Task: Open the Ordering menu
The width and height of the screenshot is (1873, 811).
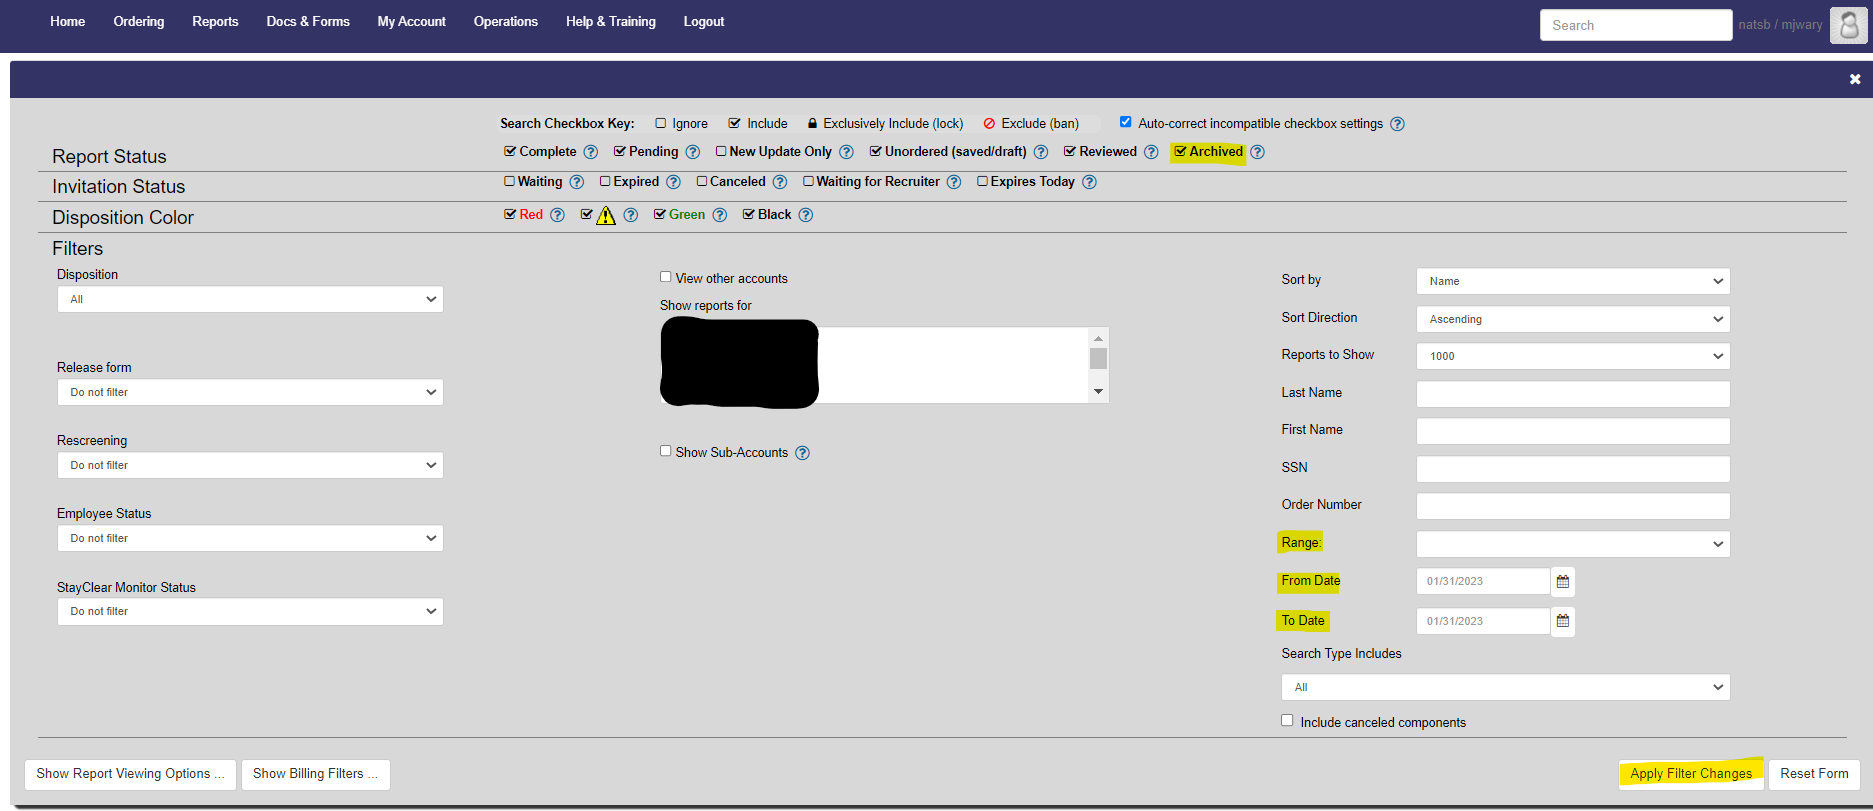Action: tap(139, 21)
